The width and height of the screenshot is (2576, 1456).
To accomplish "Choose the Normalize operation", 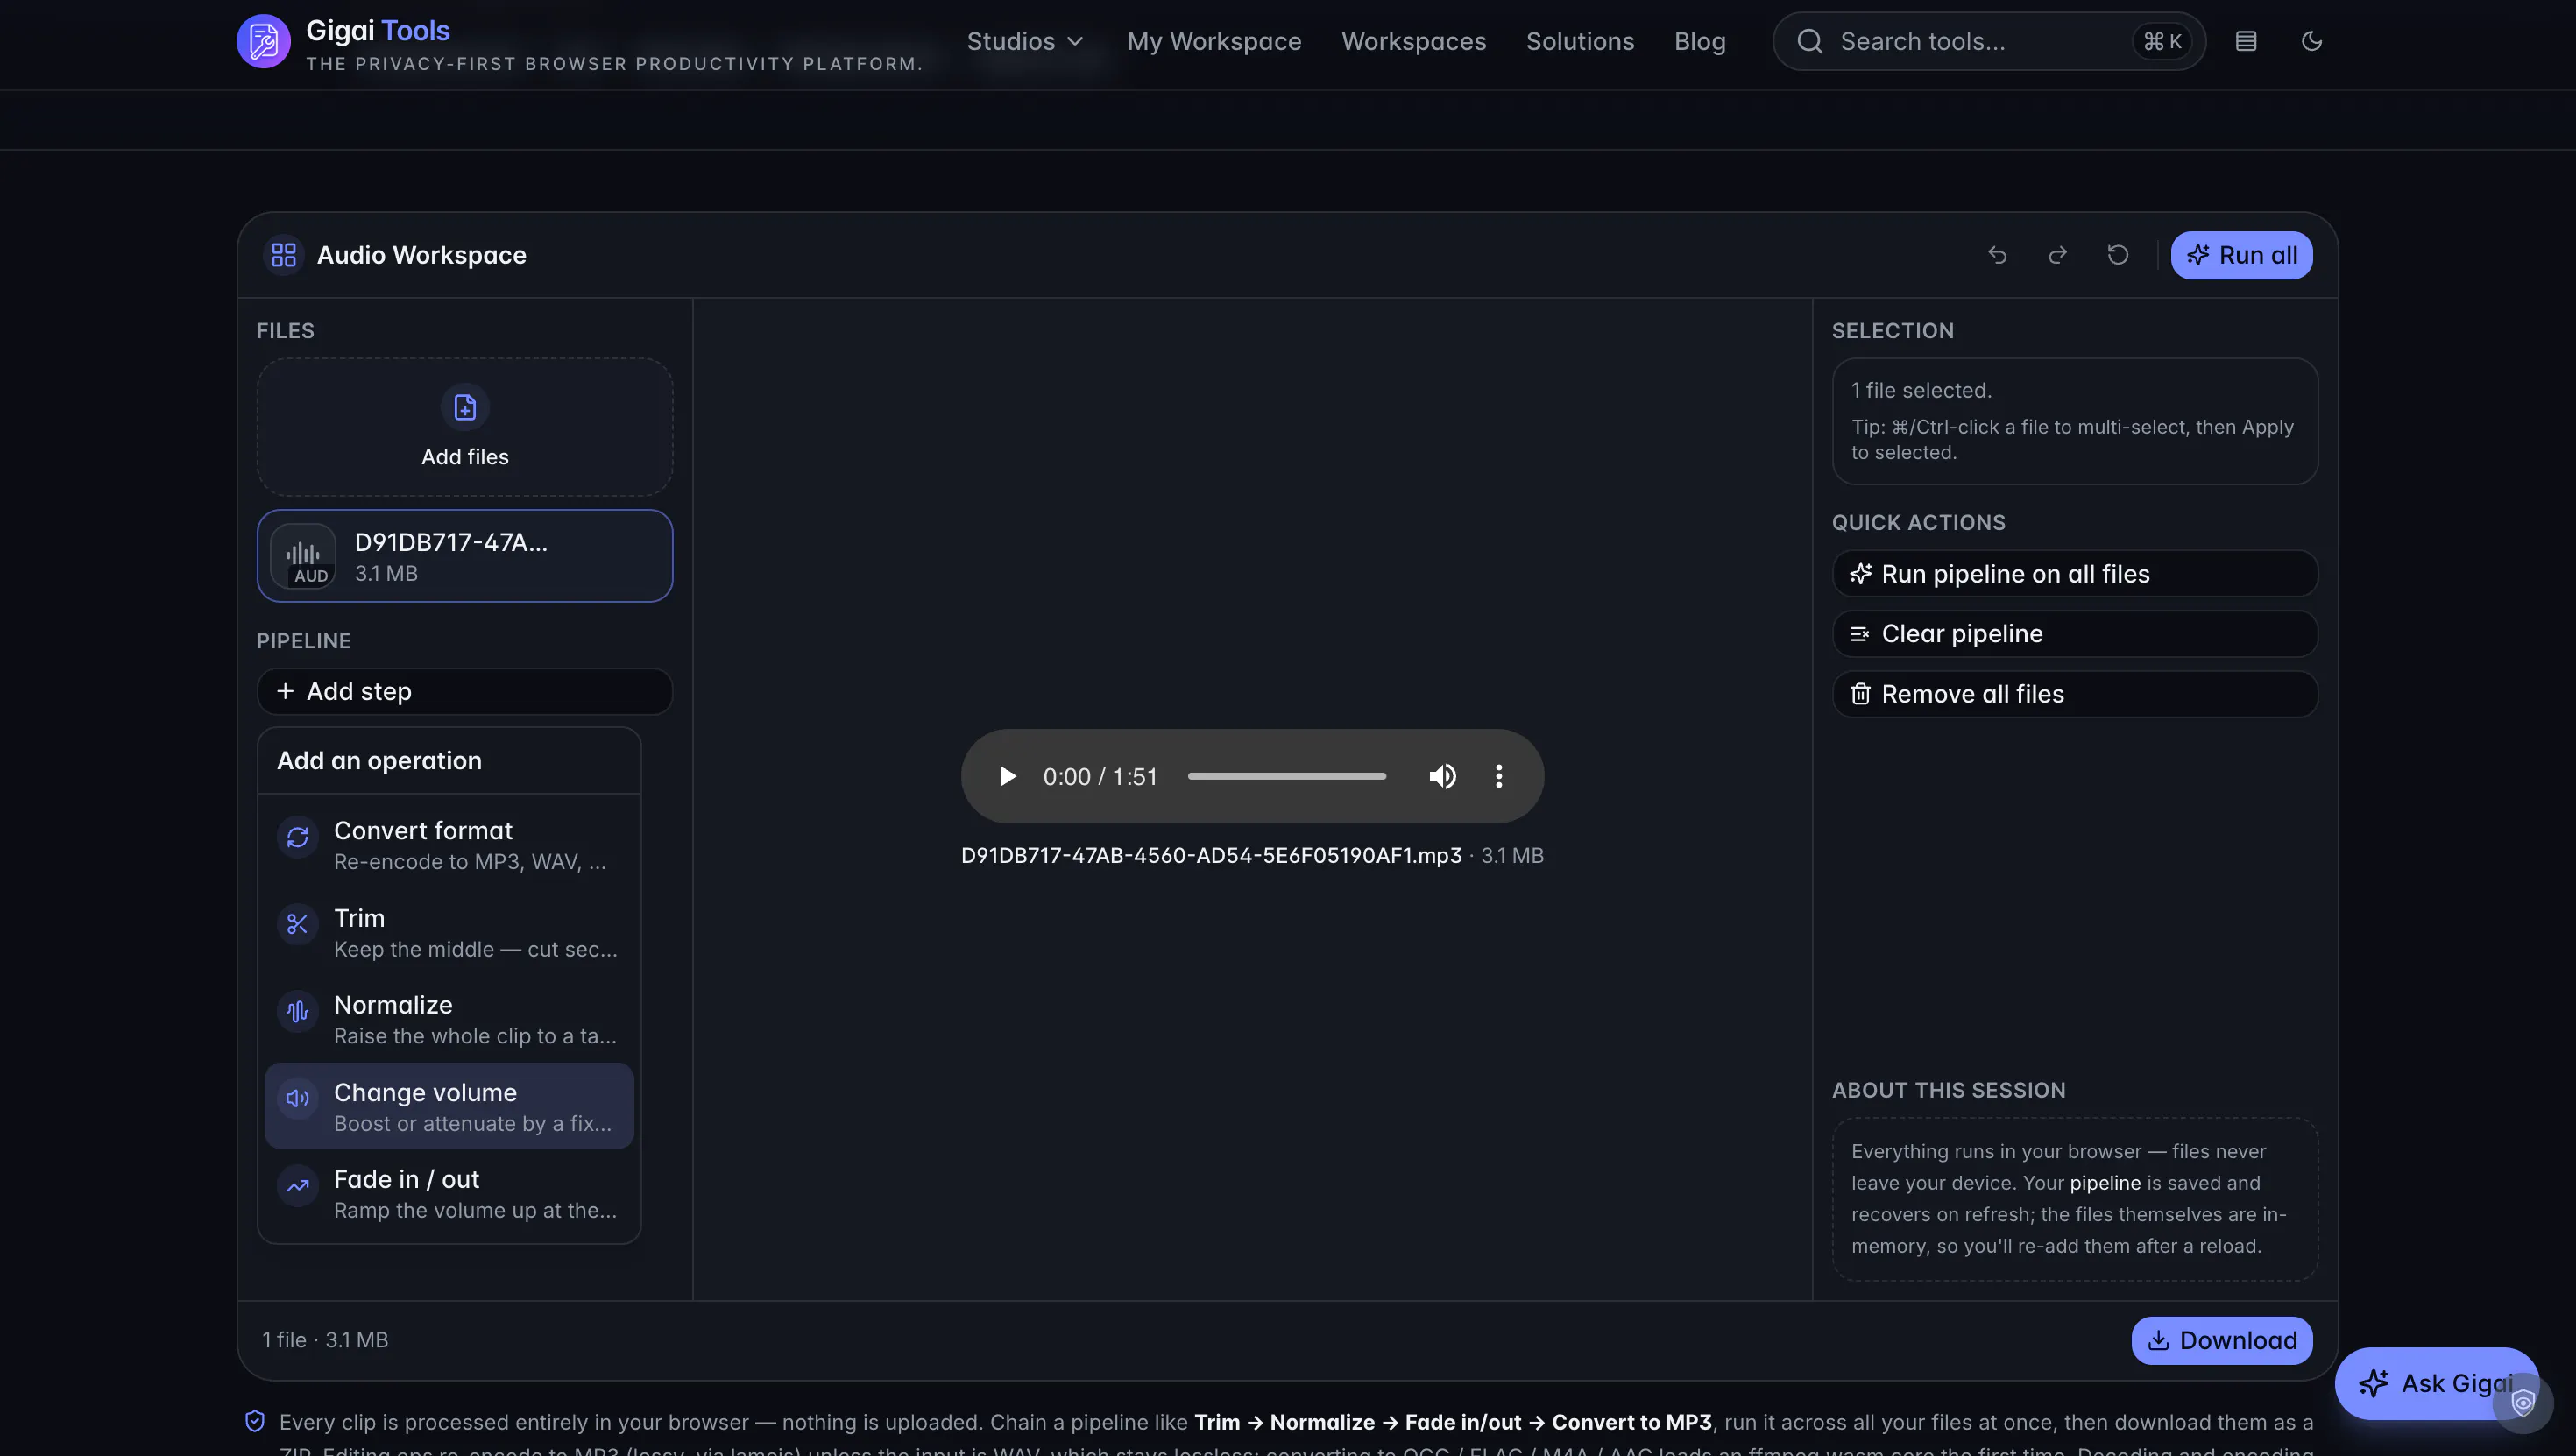I will 449,1019.
